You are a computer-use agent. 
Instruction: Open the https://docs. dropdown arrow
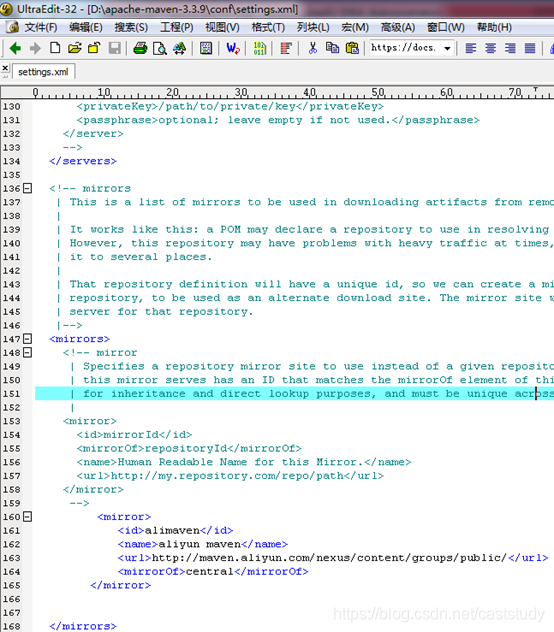coord(447,49)
